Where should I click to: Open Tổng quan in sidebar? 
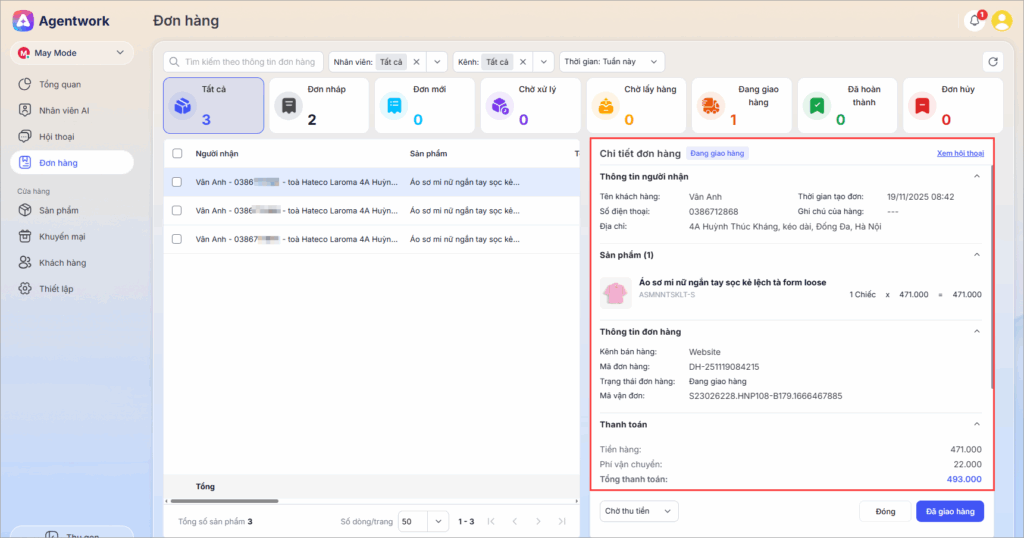coord(59,84)
